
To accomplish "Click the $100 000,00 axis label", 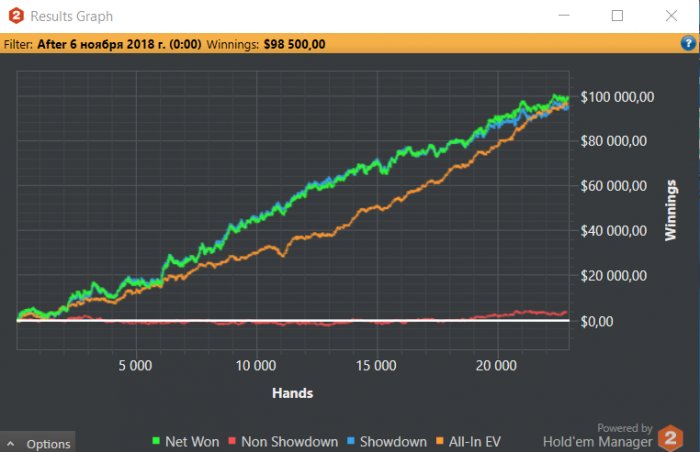I will 617,97.
